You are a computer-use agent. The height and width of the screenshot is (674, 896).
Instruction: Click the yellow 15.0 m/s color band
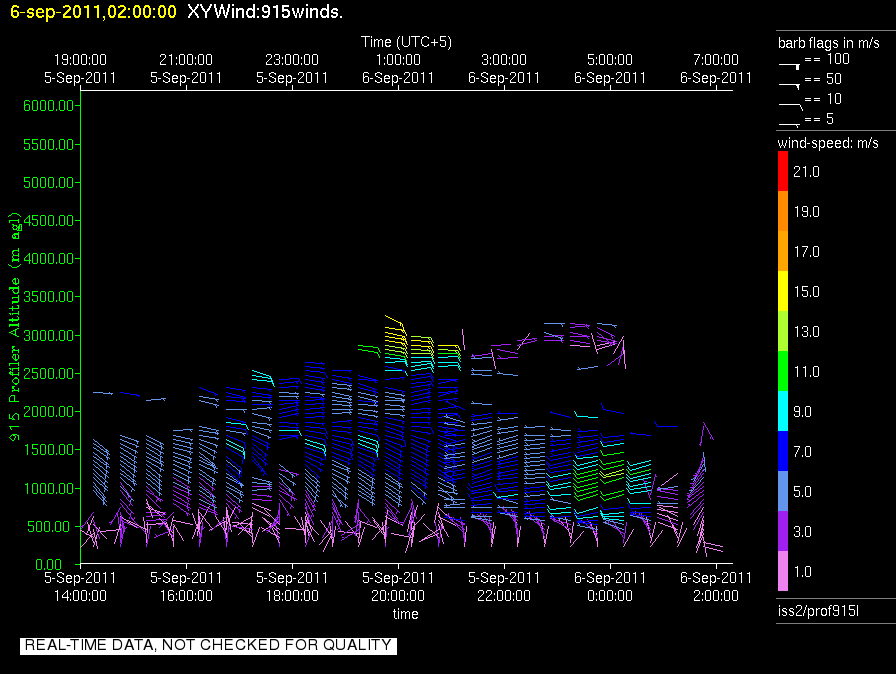coord(783,291)
